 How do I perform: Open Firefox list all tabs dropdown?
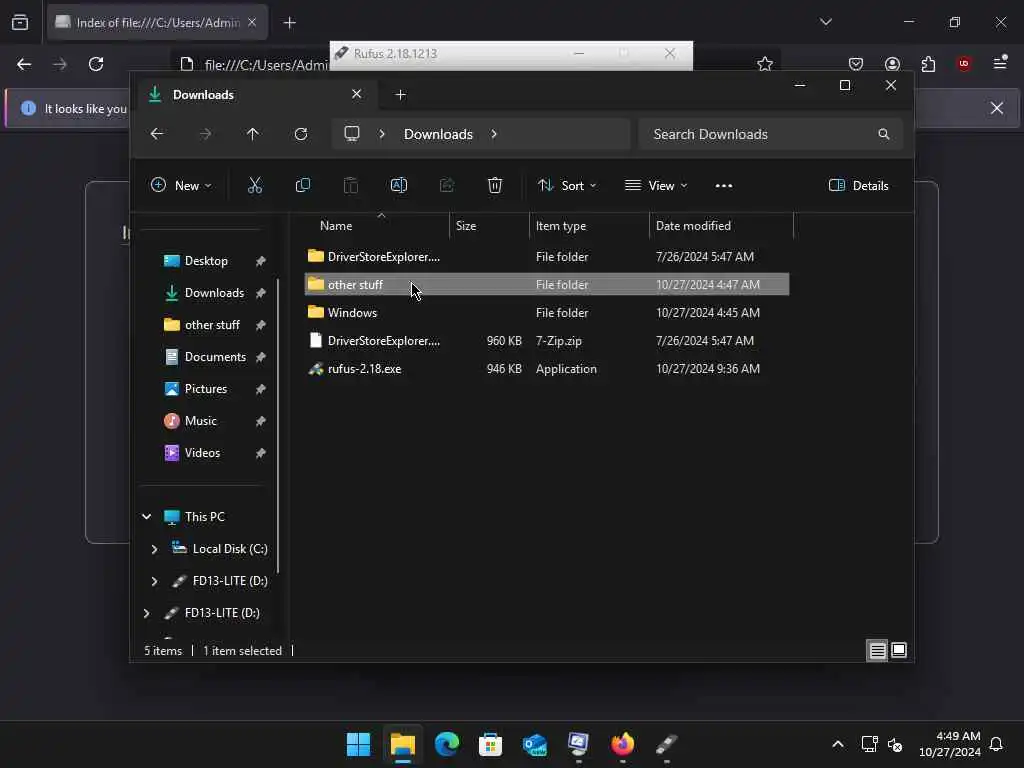pyautogui.click(x=825, y=22)
